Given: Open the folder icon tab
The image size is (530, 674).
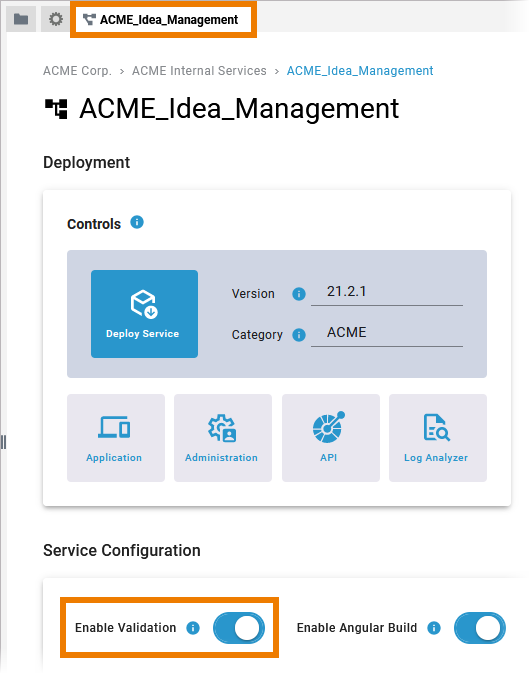Looking at the screenshot, I should (21, 19).
